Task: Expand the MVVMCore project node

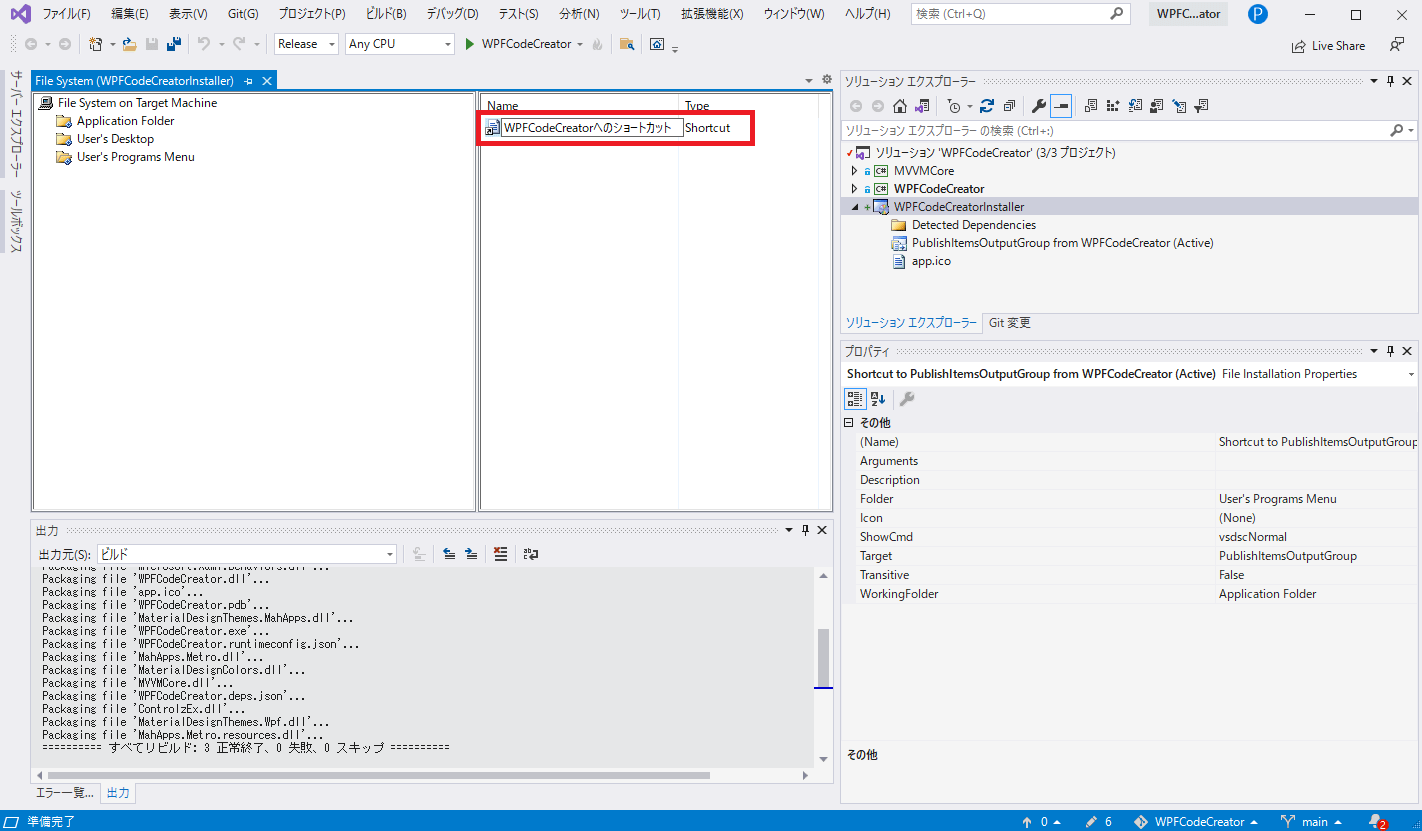Action: pos(854,171)
